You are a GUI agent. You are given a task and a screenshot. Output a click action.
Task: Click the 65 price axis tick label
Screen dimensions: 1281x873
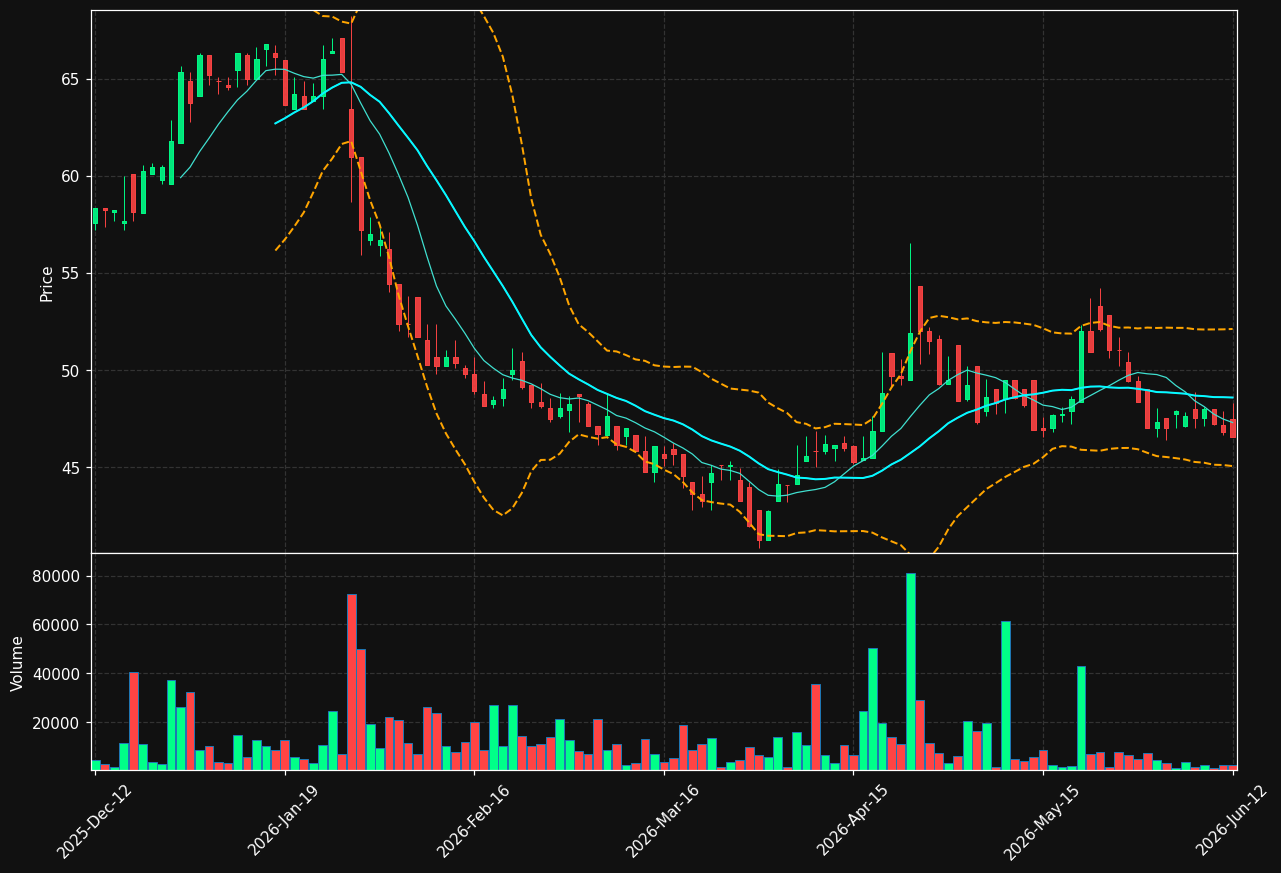tap(70, 80)
